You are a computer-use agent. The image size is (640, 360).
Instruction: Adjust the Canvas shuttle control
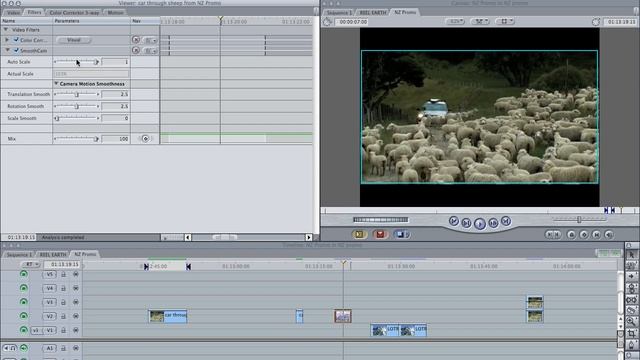pos(579,220)
